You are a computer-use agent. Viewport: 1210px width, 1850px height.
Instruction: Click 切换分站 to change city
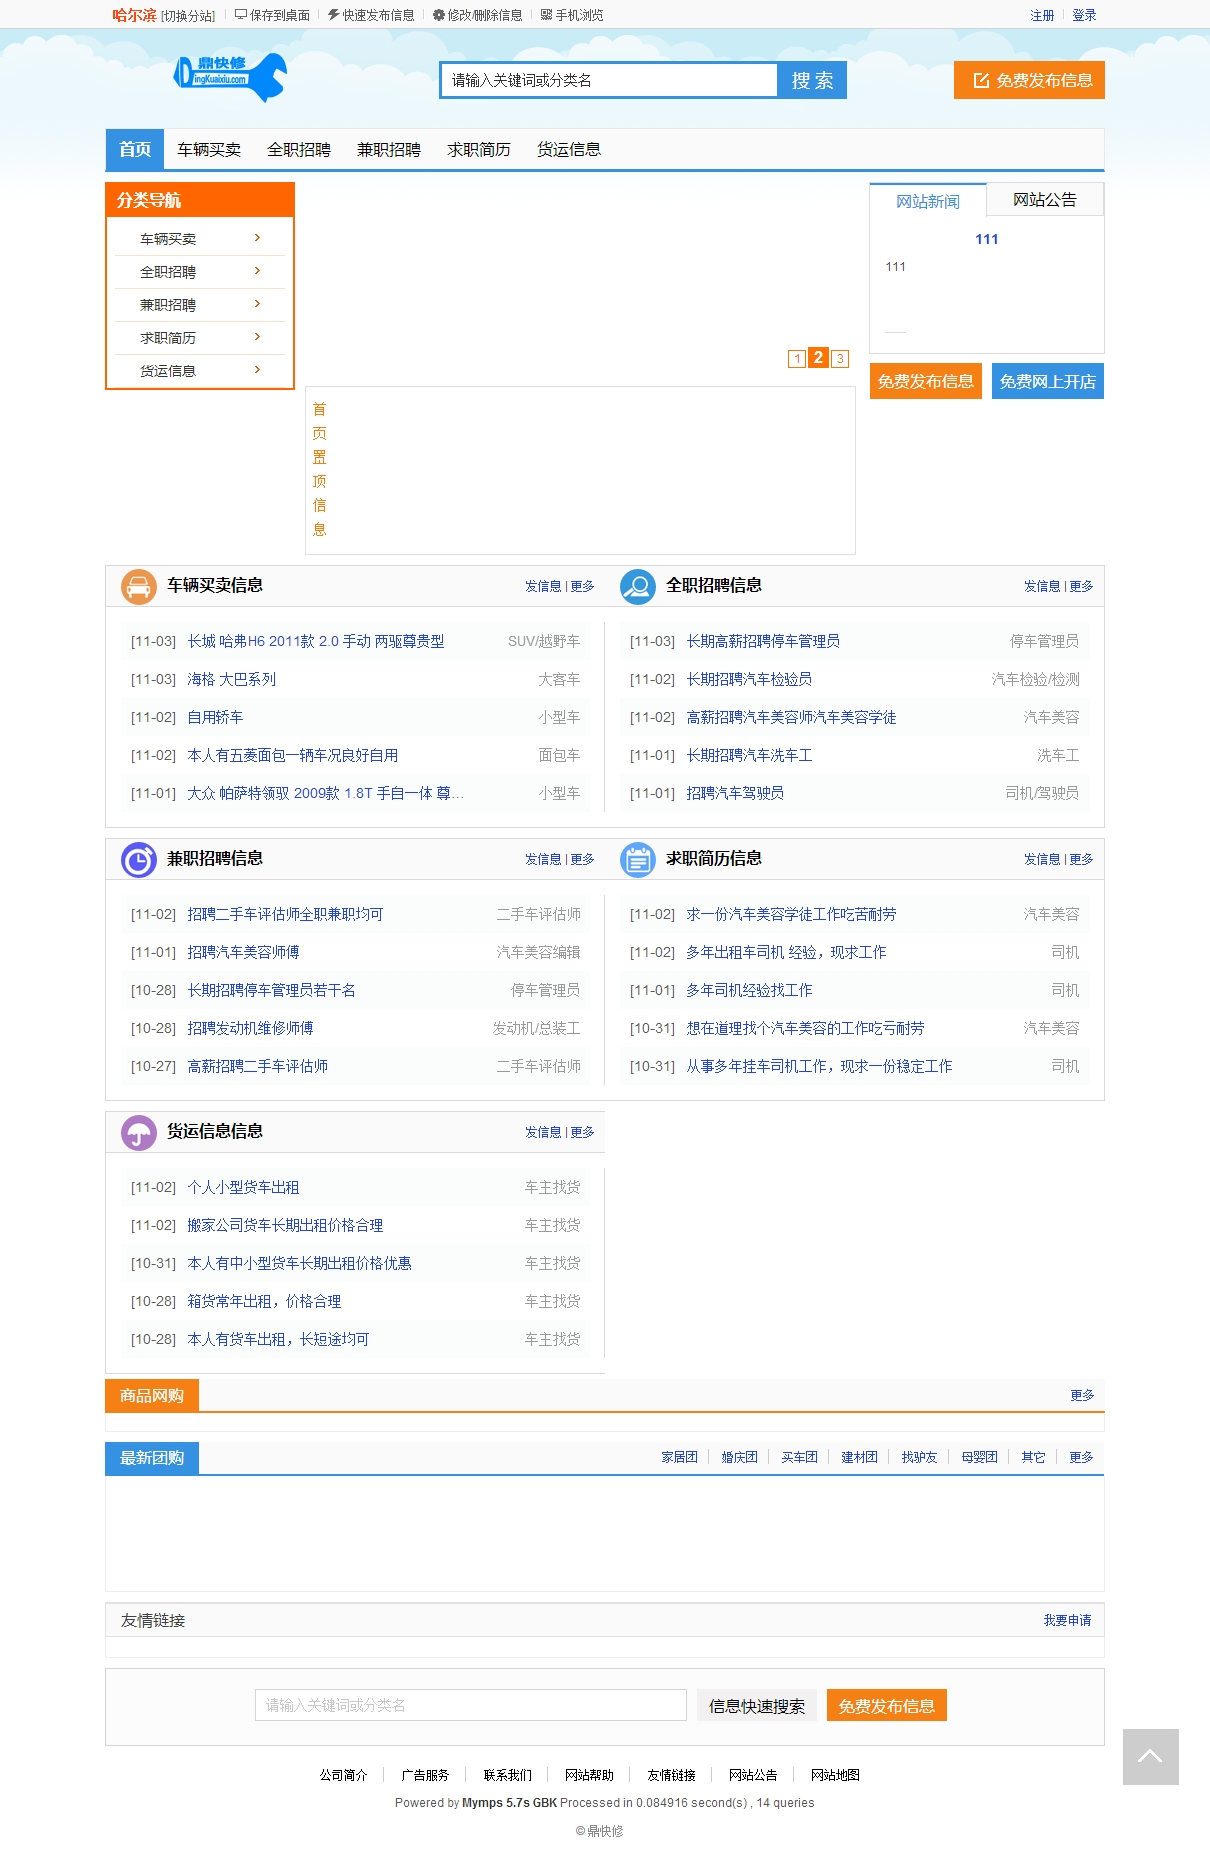pyautogui.click(x=188, y=16)
